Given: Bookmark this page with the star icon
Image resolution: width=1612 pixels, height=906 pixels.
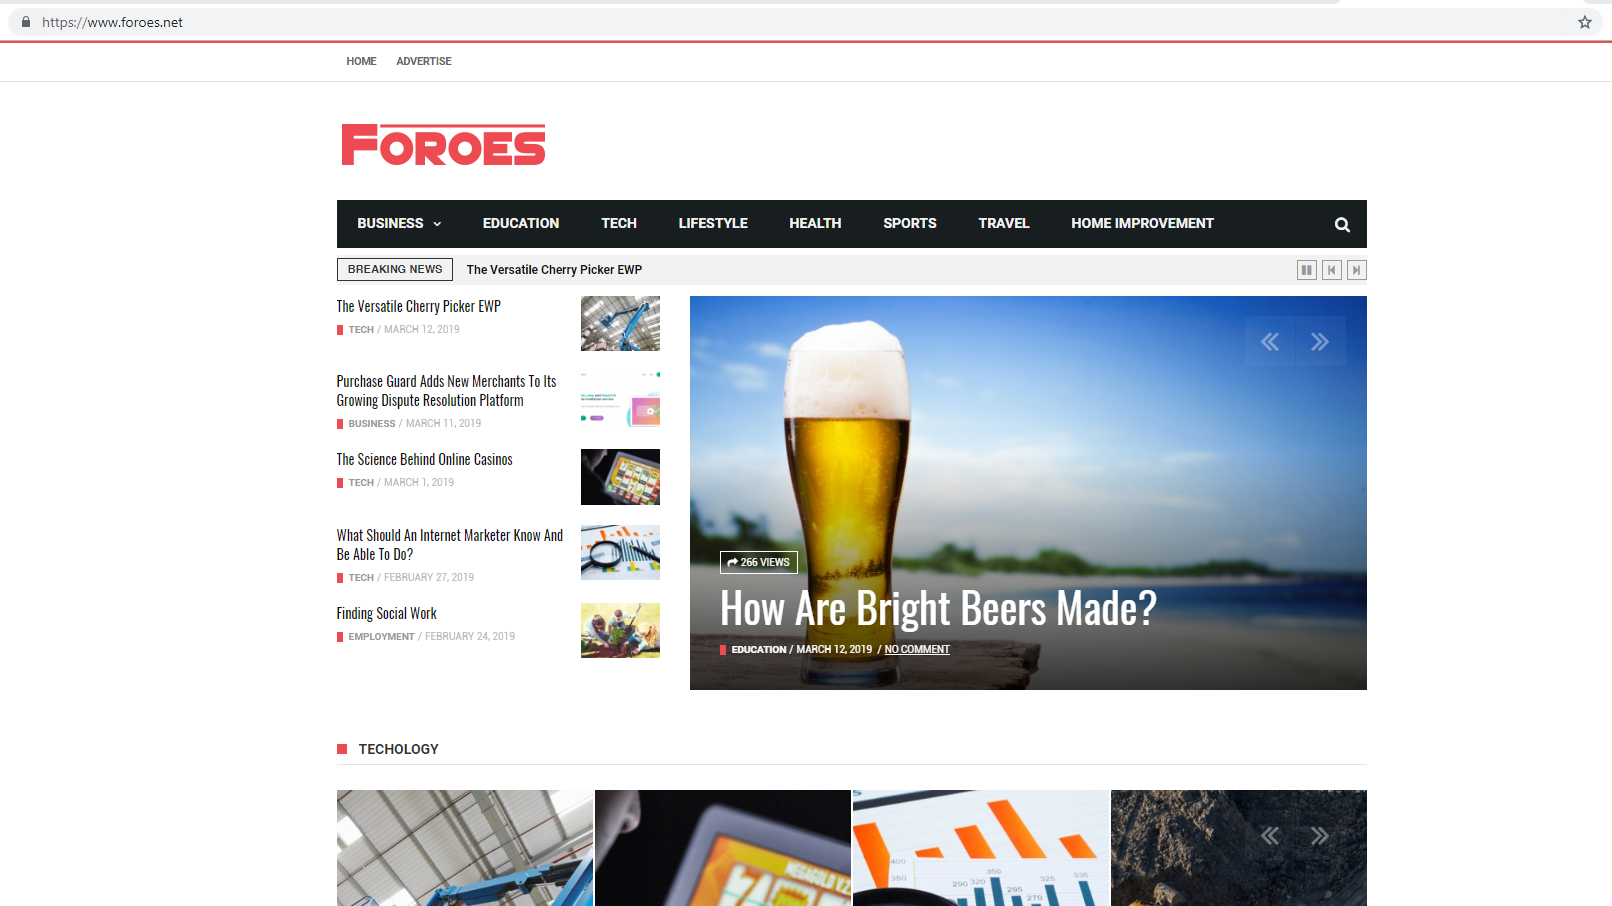Looking at the screenshot, I should click(x=1585, y=22).
